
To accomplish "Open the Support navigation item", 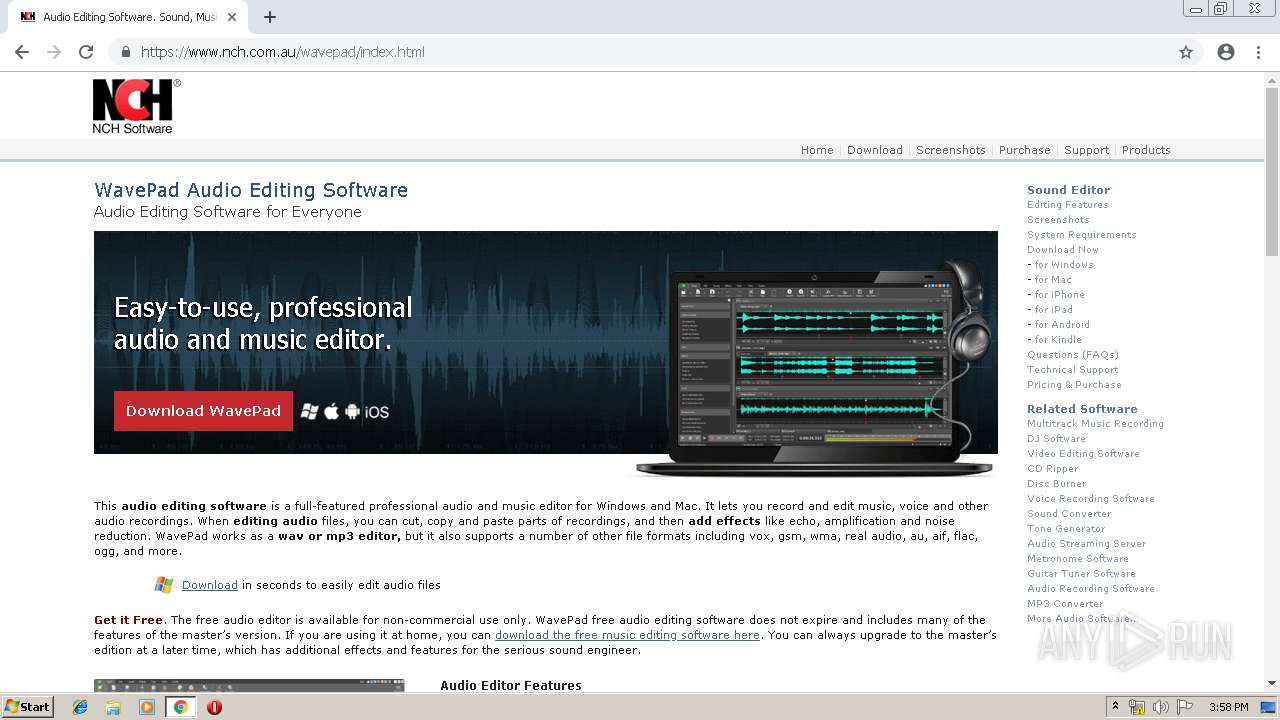I will (x=1086, y=150).
